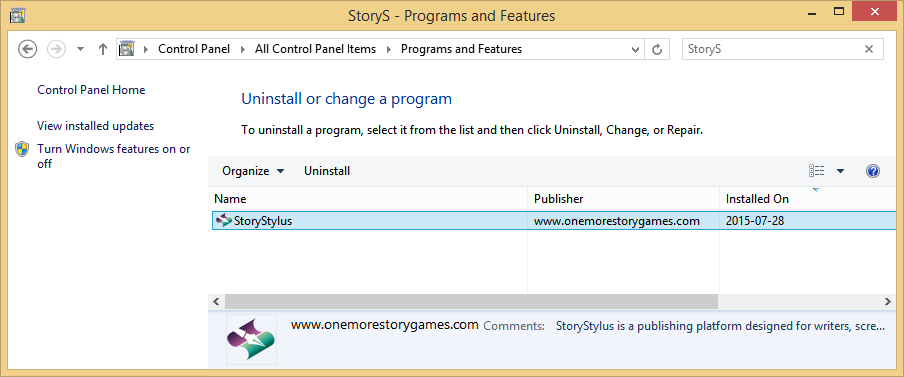Open Control Panel Home link
Image resolution: width=904 pixels, height=377 pixels.
(91, 90)
